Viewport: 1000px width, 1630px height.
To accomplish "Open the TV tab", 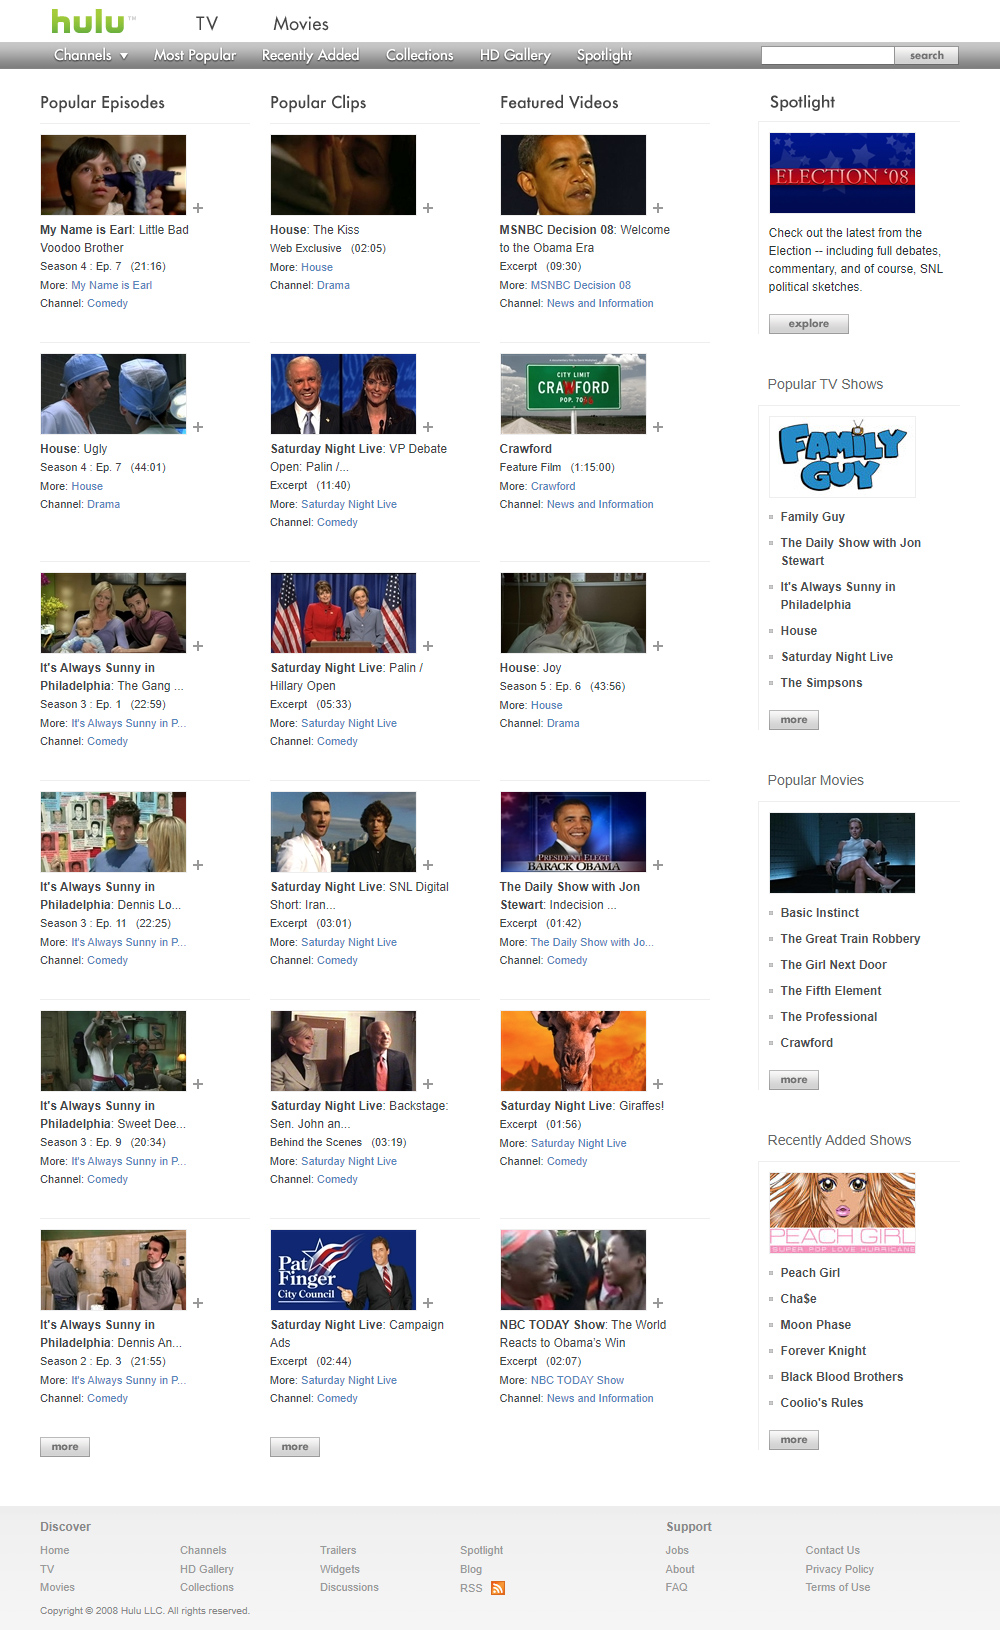I will [207, 23].
